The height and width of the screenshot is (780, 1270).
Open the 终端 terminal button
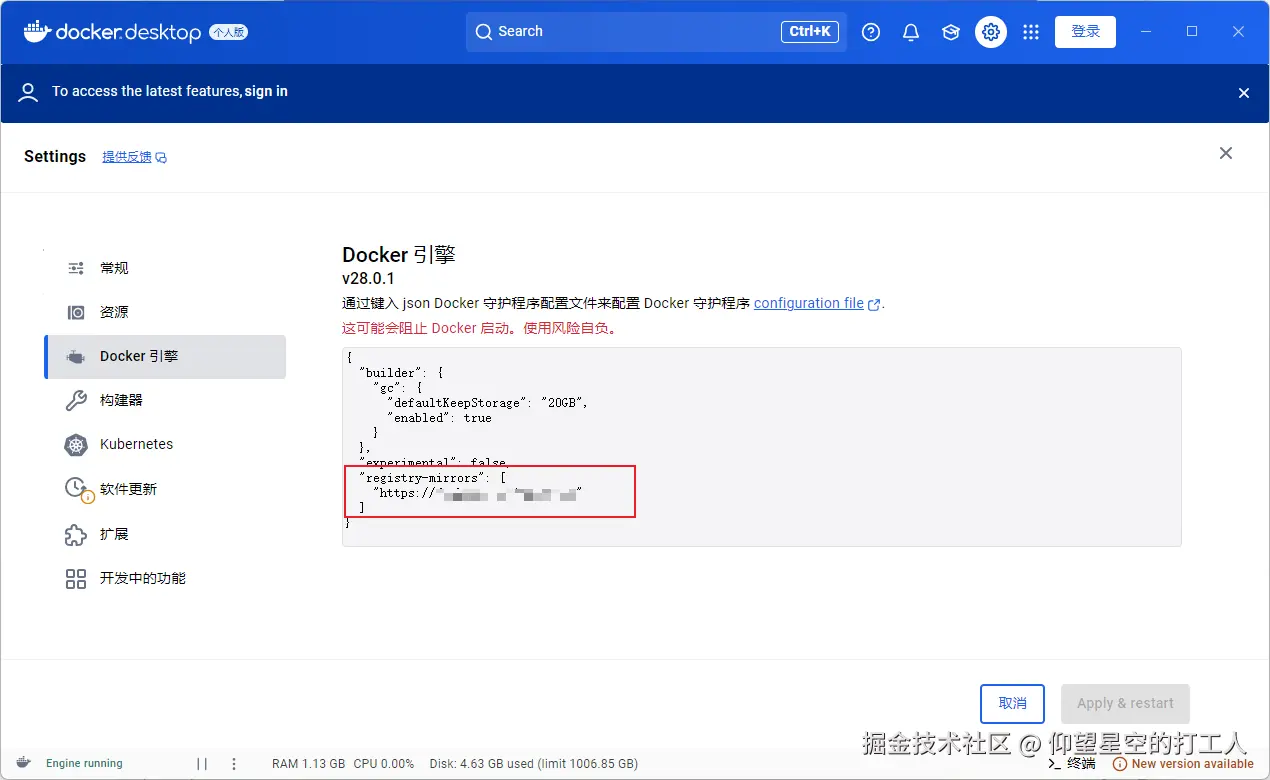[x=1071, y=764]
